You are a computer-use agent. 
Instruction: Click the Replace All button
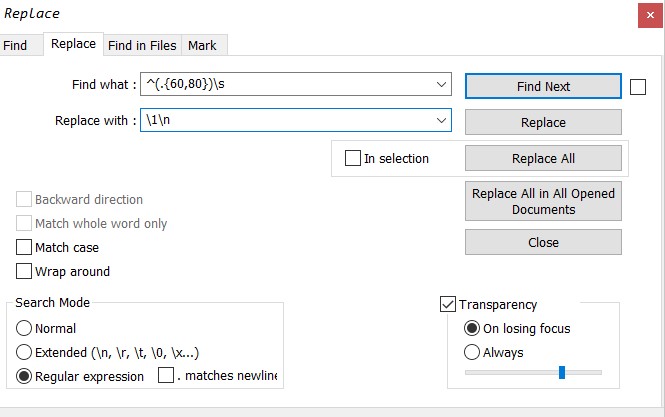(x=543, y=158)
